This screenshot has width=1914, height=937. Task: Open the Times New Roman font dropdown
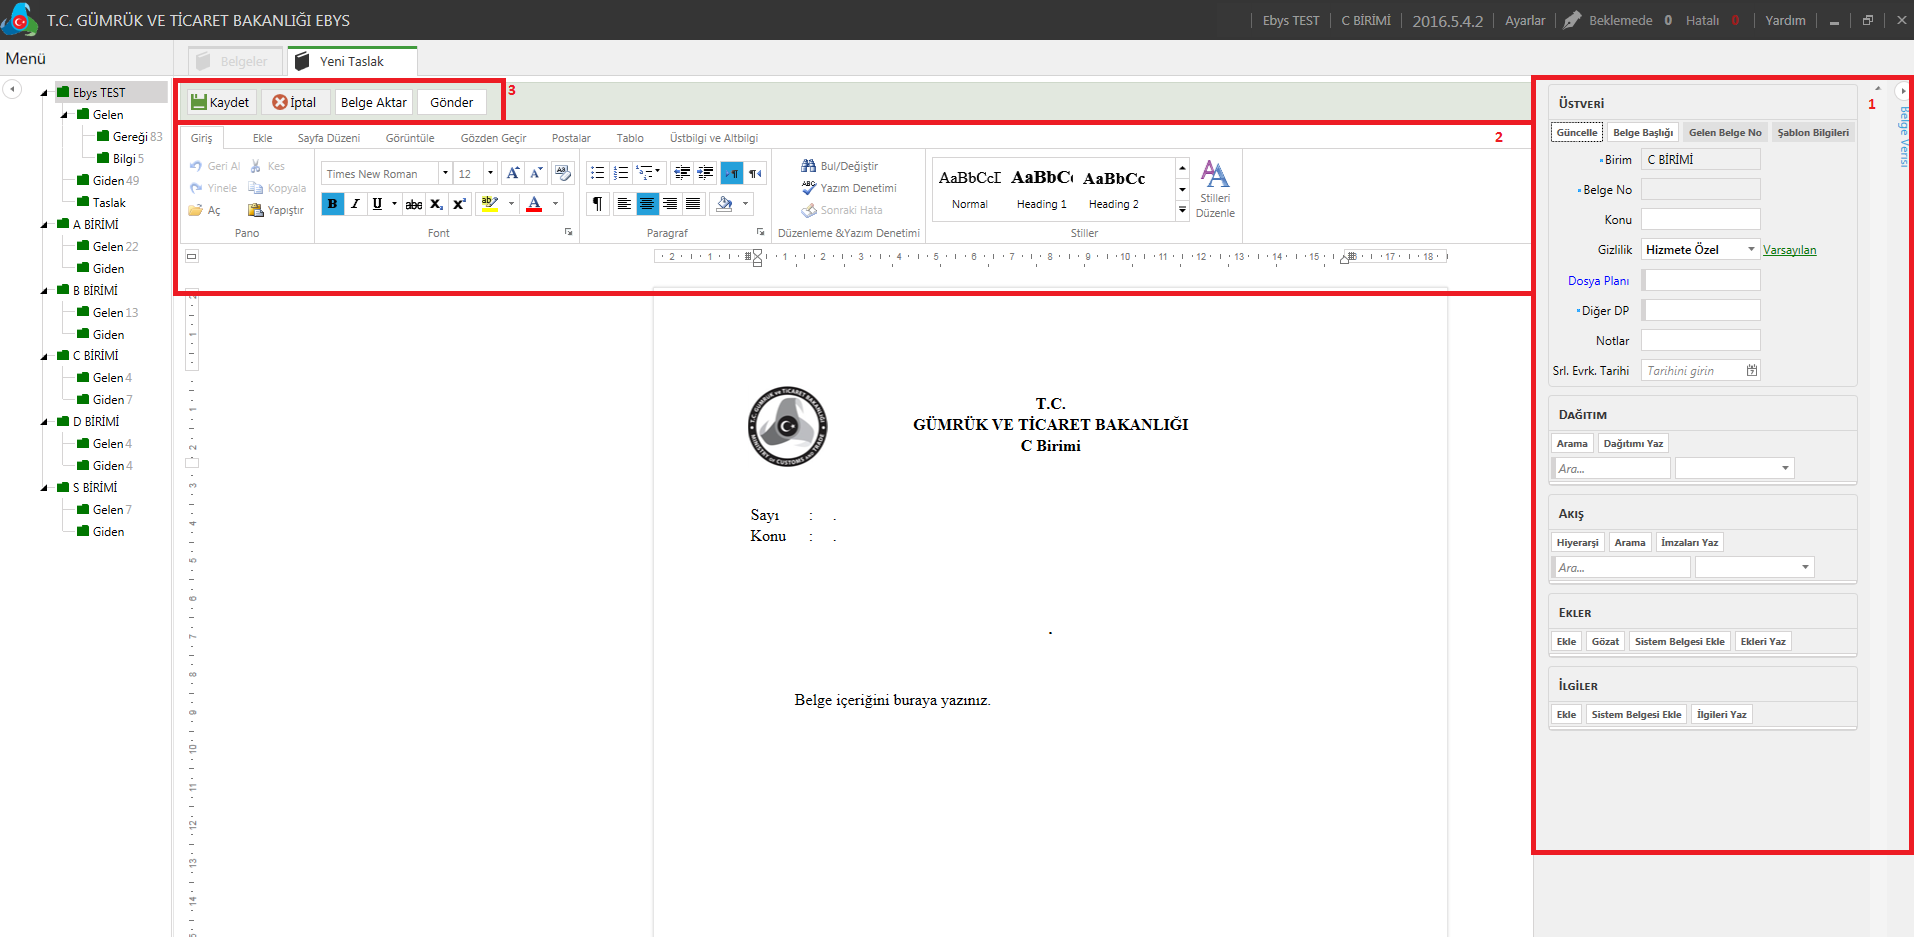point(445,173)
